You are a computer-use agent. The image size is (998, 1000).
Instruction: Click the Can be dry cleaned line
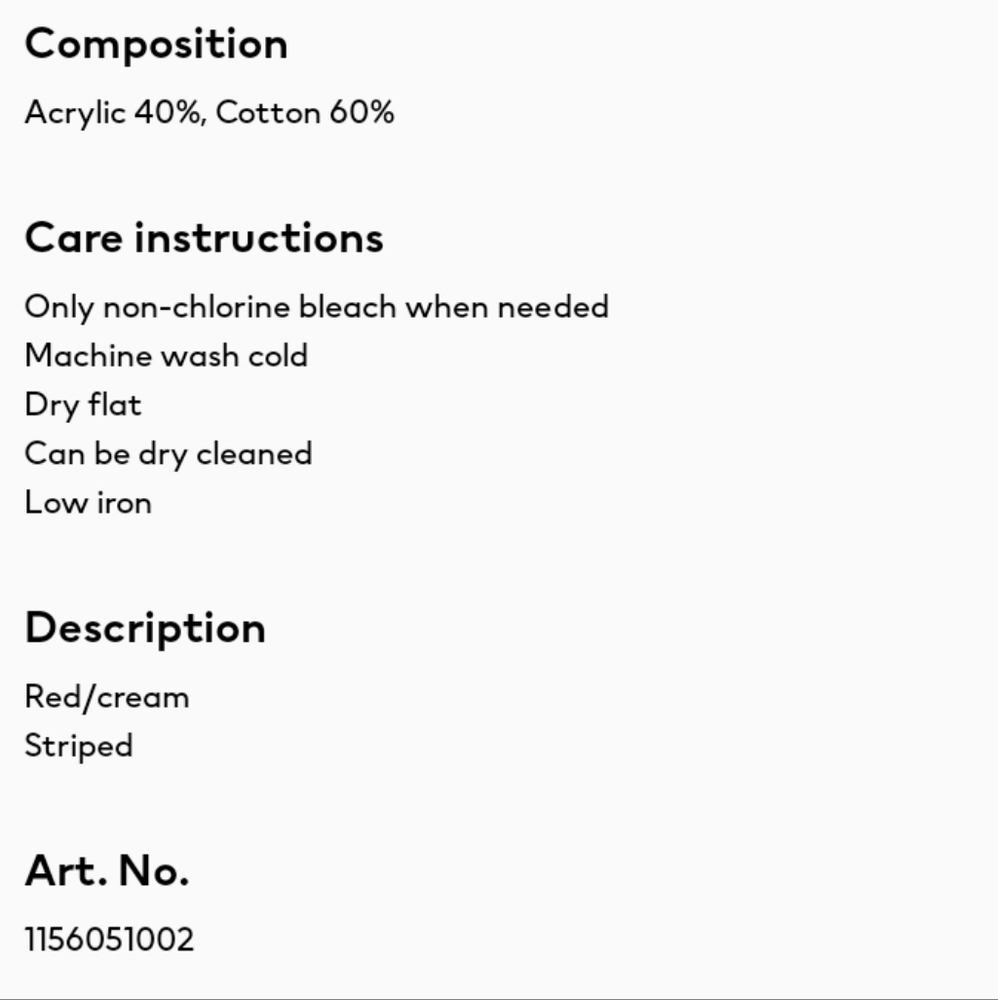point(168,454)
